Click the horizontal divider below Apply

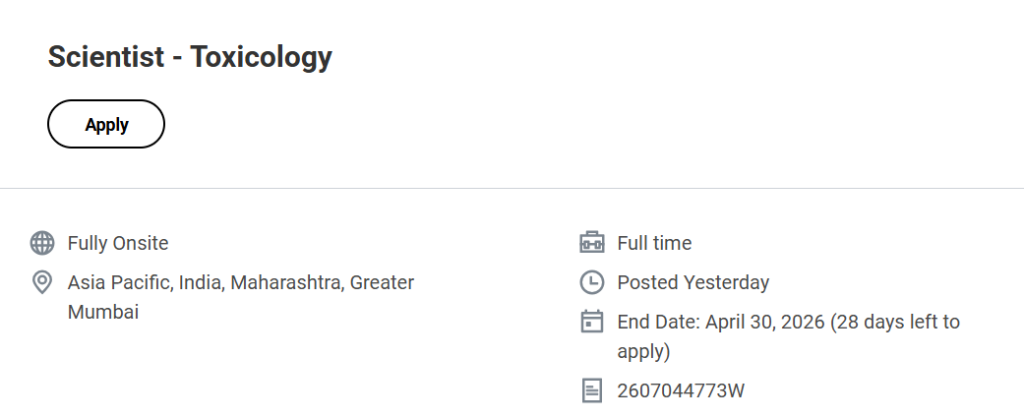tap(512, 188)
